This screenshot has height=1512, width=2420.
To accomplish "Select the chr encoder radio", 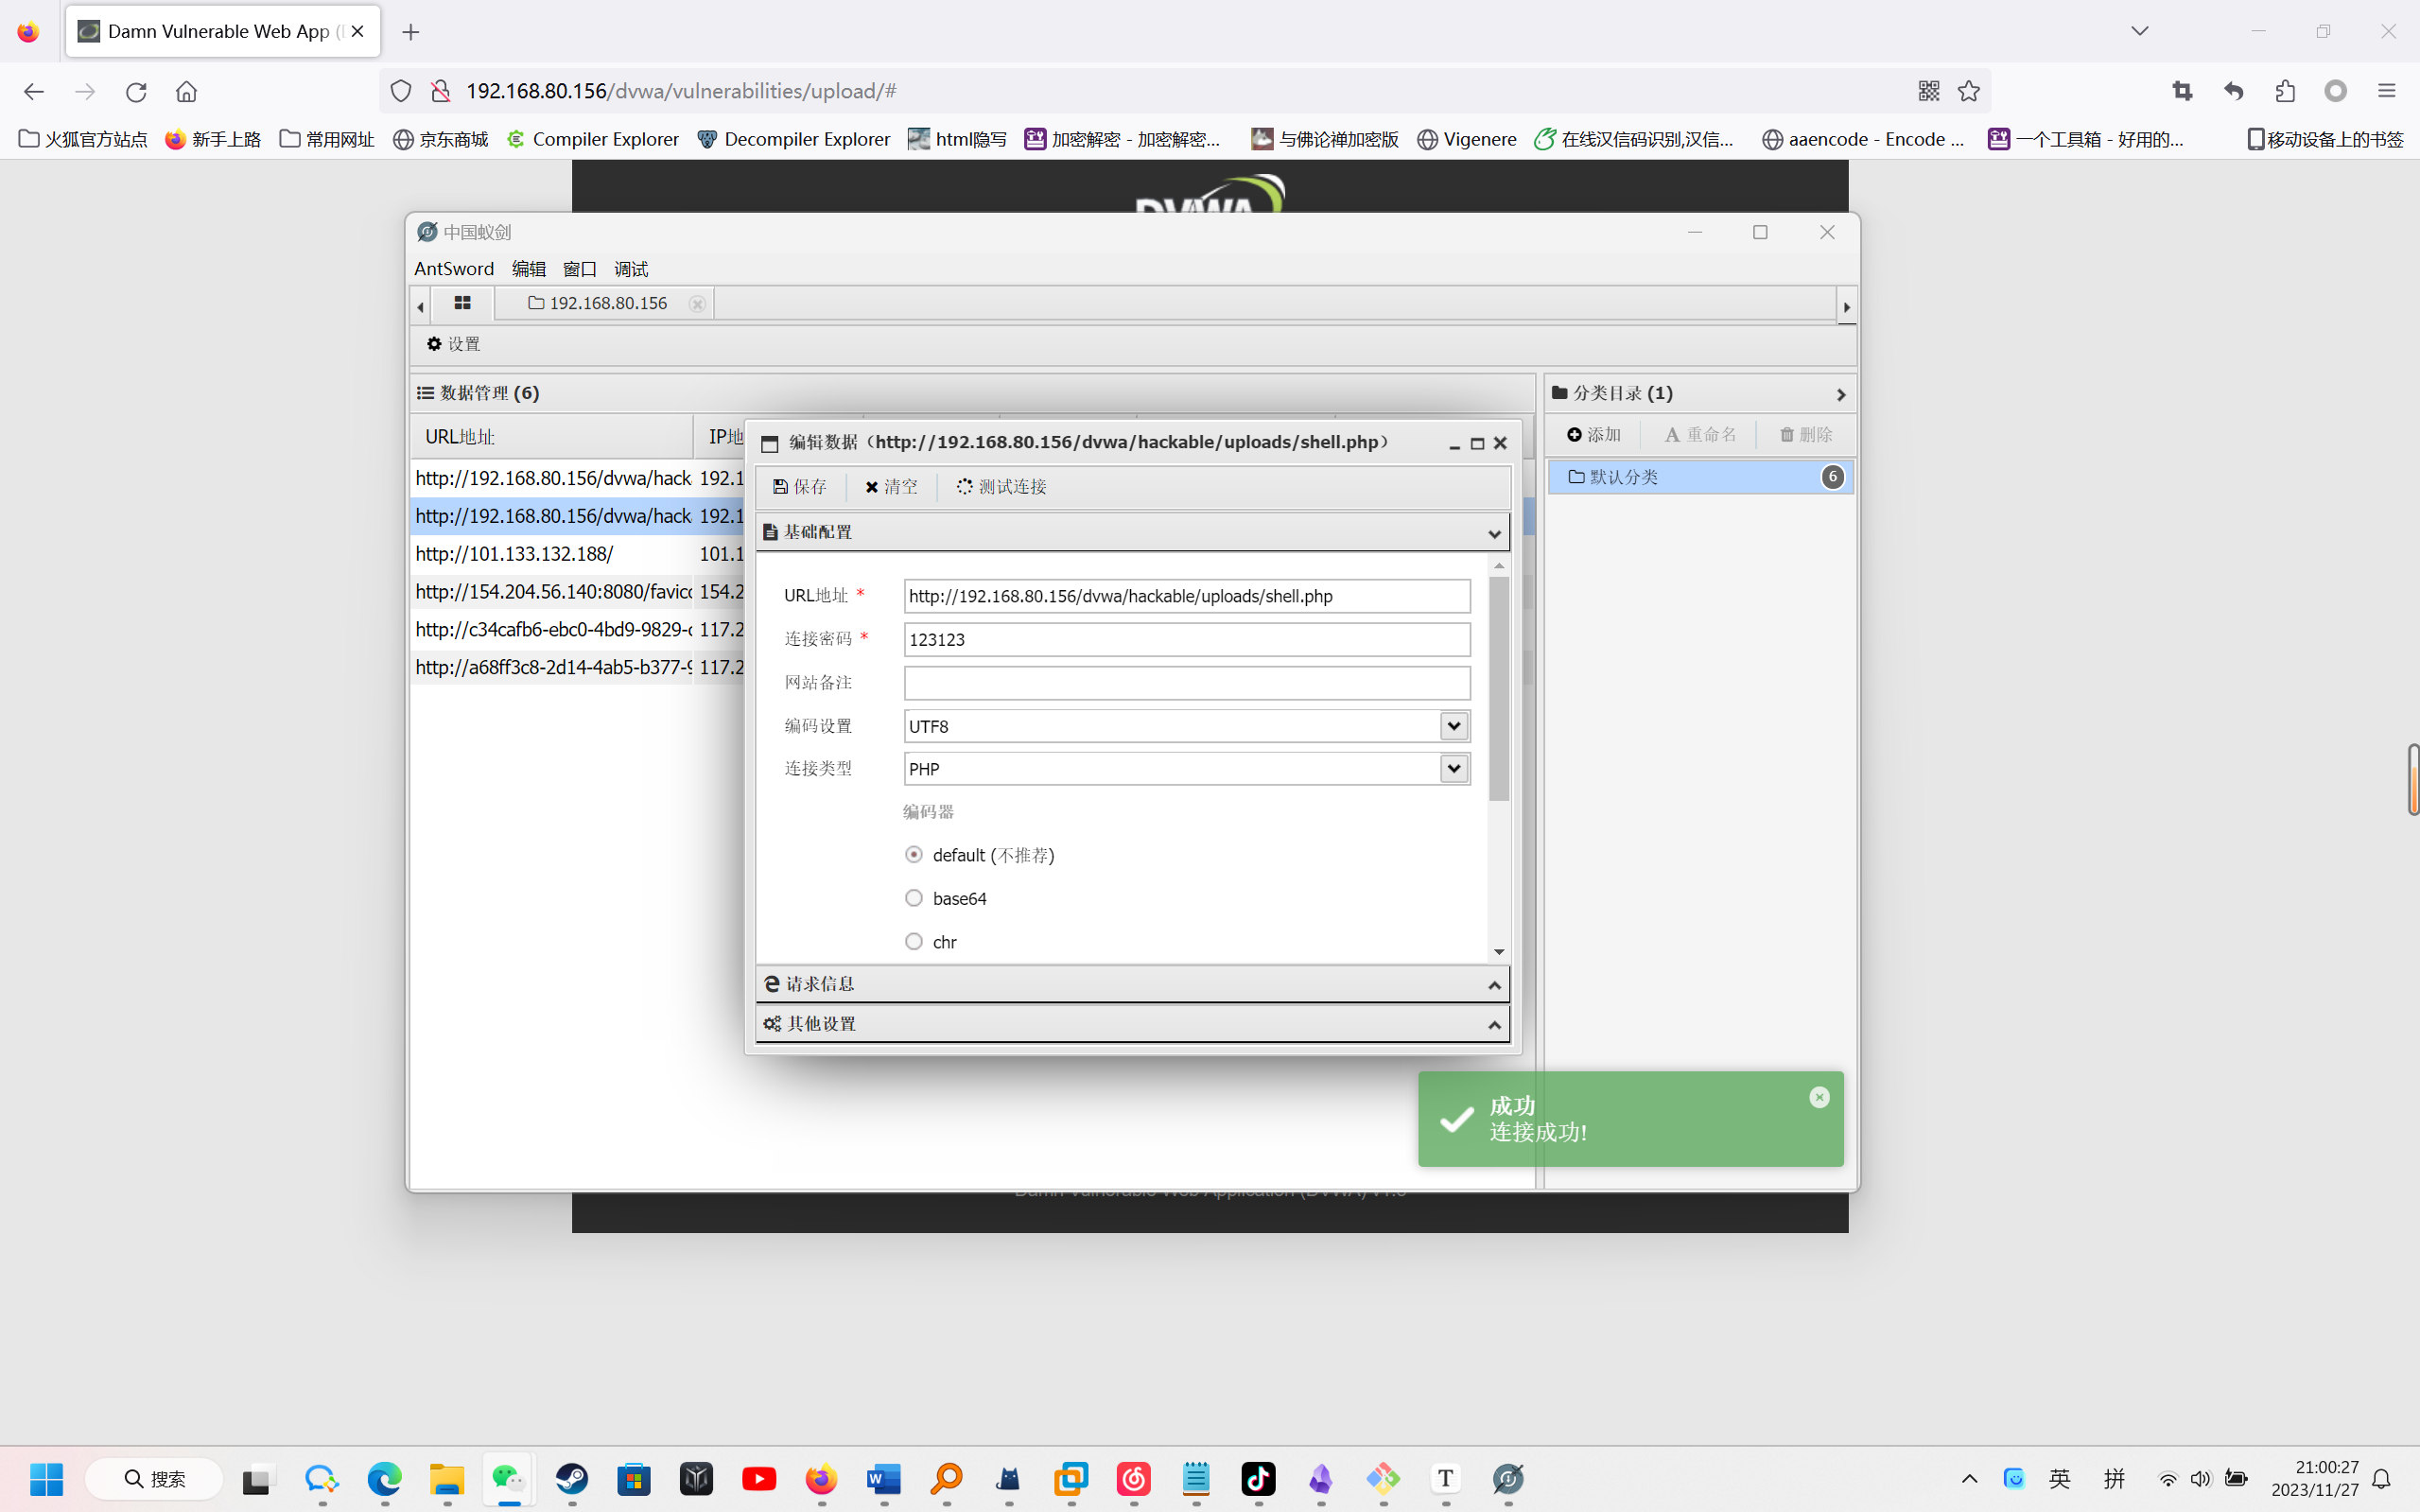I will (913, 941).
